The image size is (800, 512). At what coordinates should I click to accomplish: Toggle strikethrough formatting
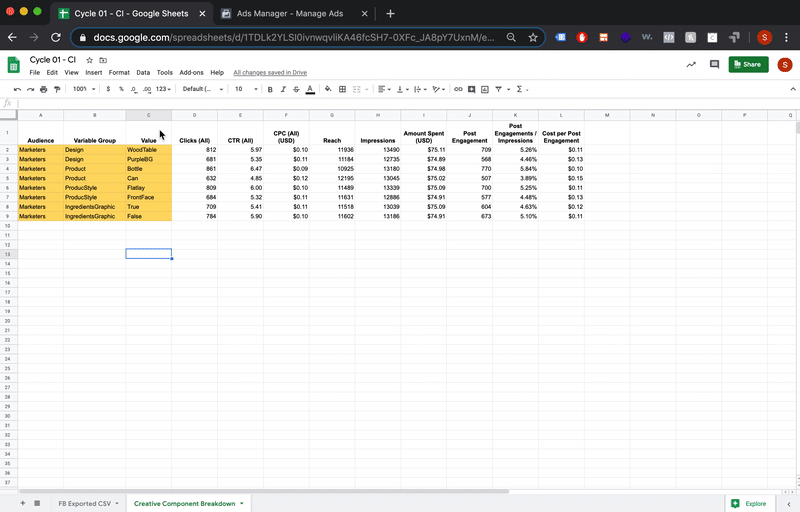click(x=296, y=89)
